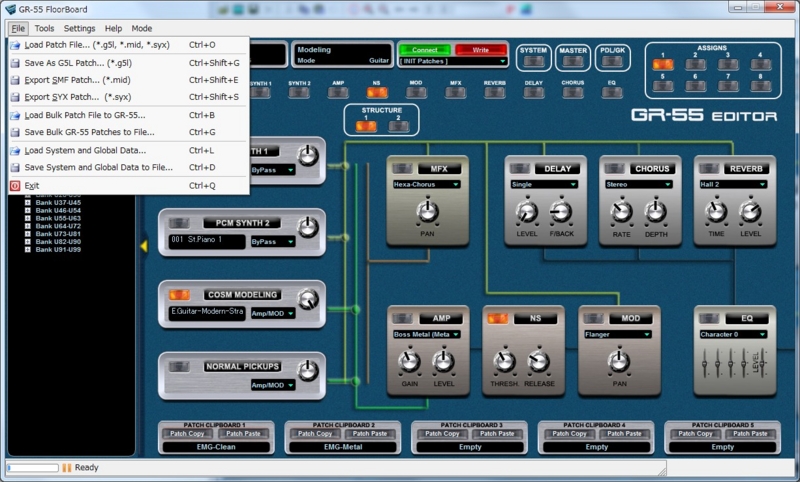Click the Exit power icon in File menu
This screenshot has width=800, height=482.
[14, 186]
